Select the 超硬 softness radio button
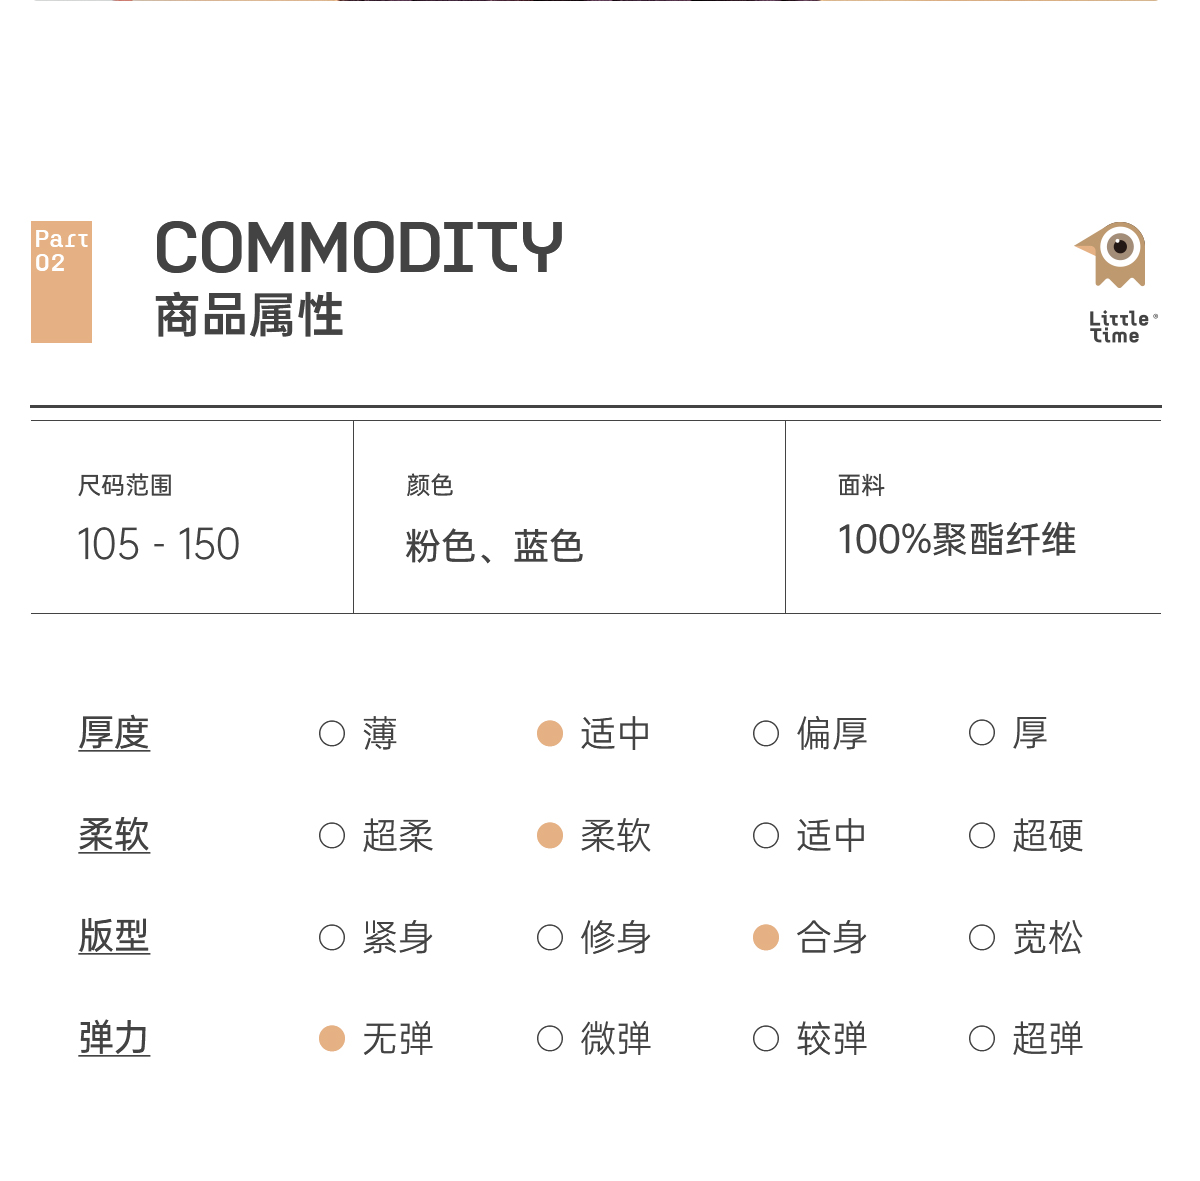This screenshot has width=1200, height=1181. [x=982, y=836]
